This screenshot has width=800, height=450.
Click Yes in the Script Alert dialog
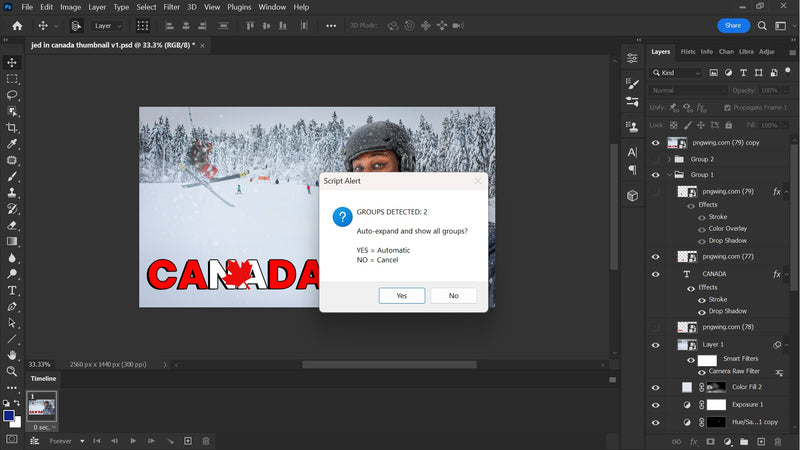(401, 296)
